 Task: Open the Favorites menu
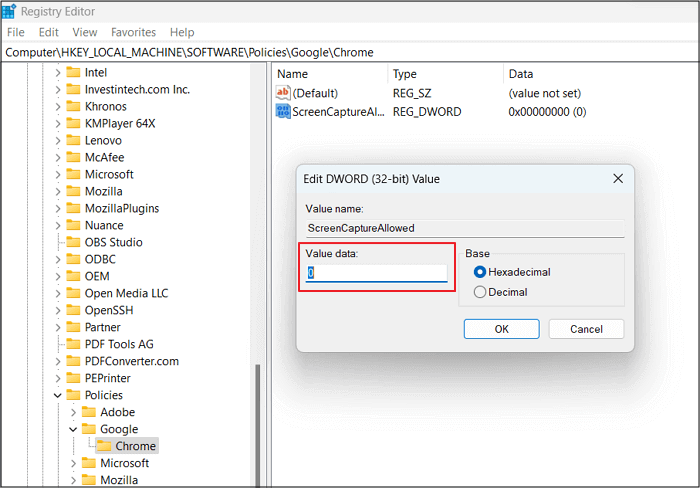pyautogui.click(x=133, y=32)
